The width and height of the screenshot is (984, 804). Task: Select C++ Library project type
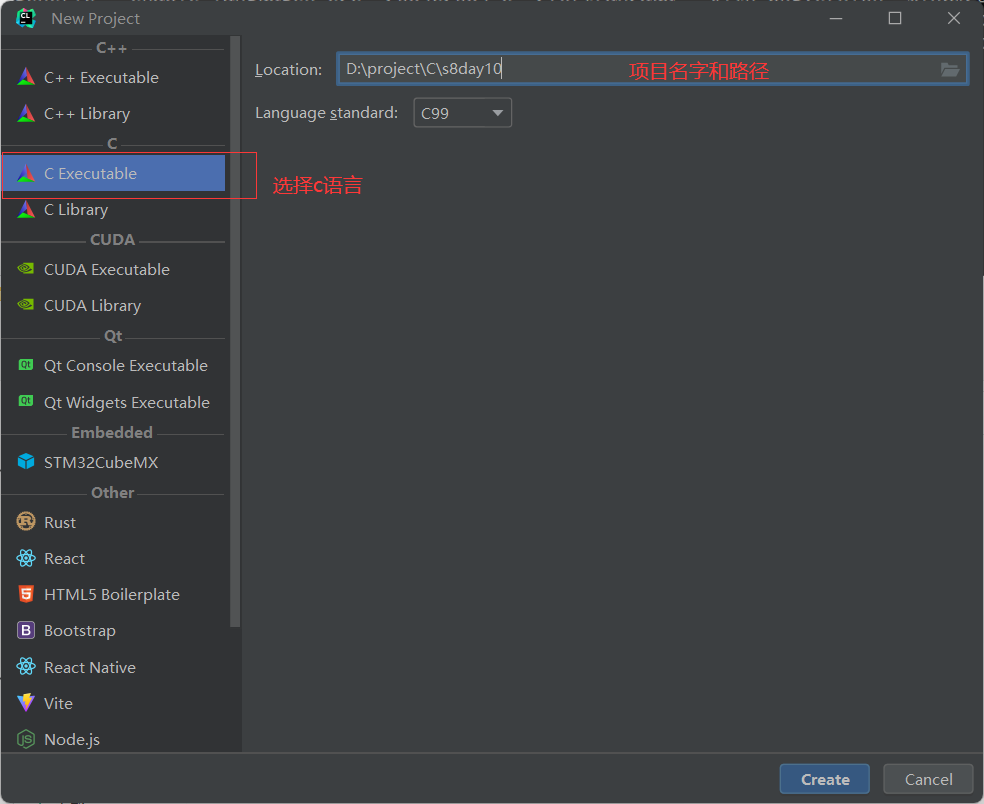[113, 114]
